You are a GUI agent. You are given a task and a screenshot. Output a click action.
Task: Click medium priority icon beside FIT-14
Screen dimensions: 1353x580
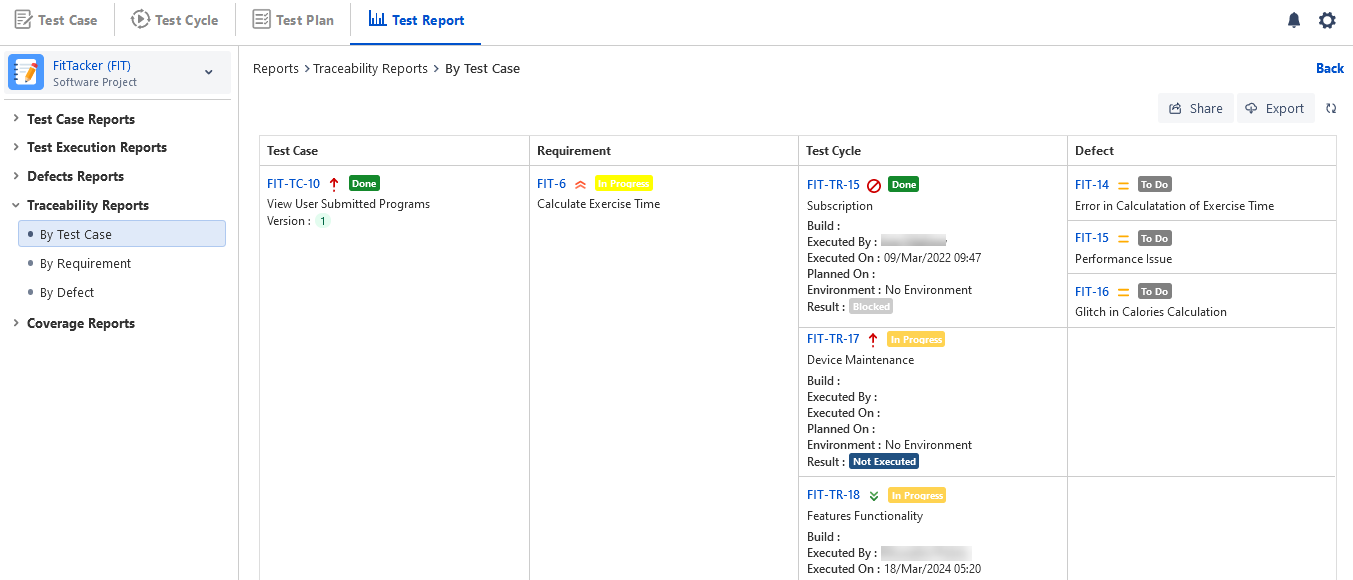(1123, 185)
